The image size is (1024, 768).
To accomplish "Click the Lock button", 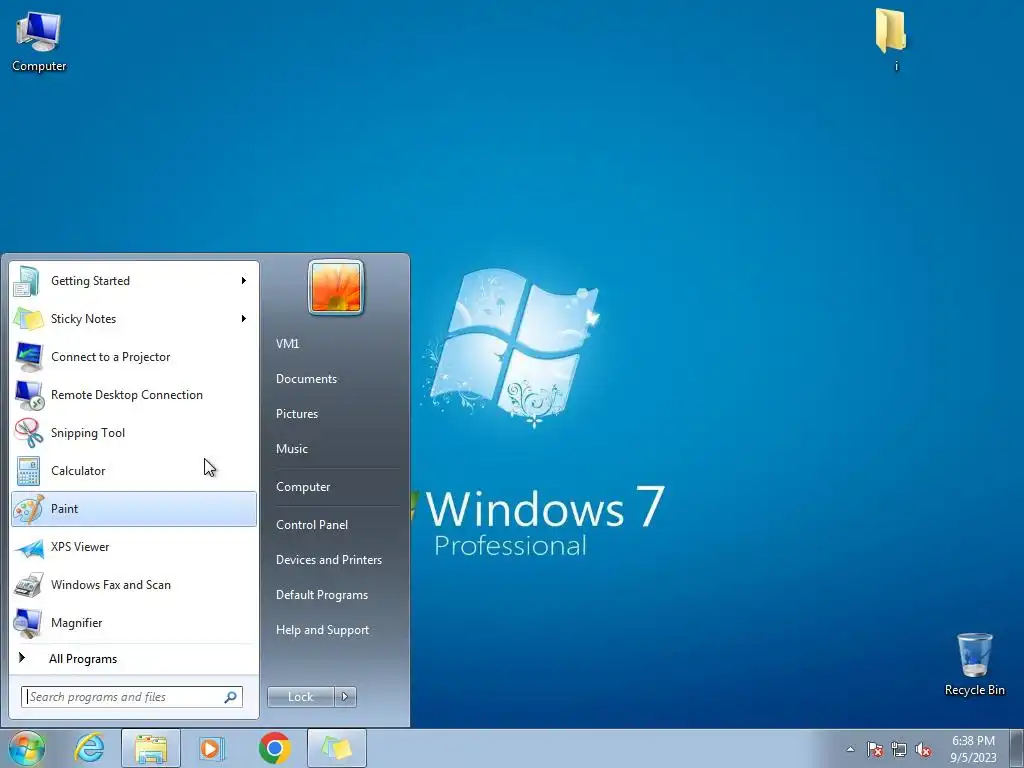I will pos(301,697).
